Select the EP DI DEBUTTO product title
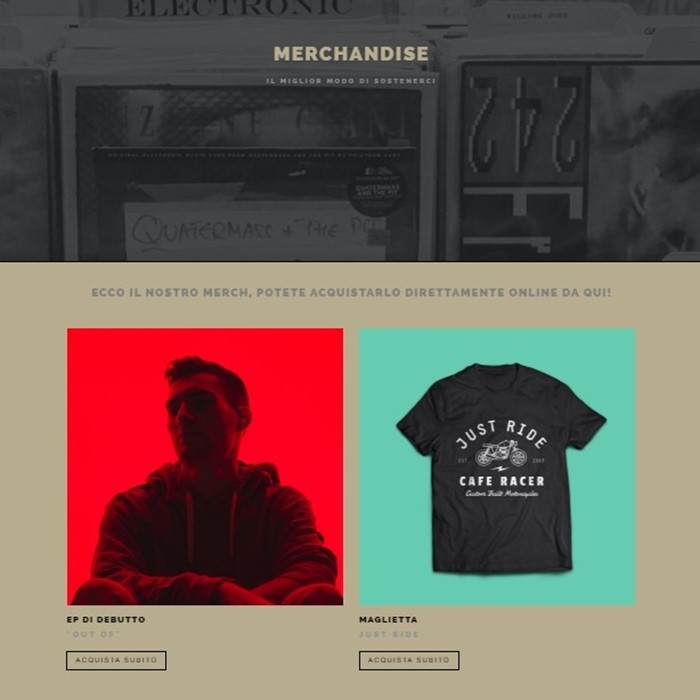Screen dimensions: 700x700 (x=106, y=620)
